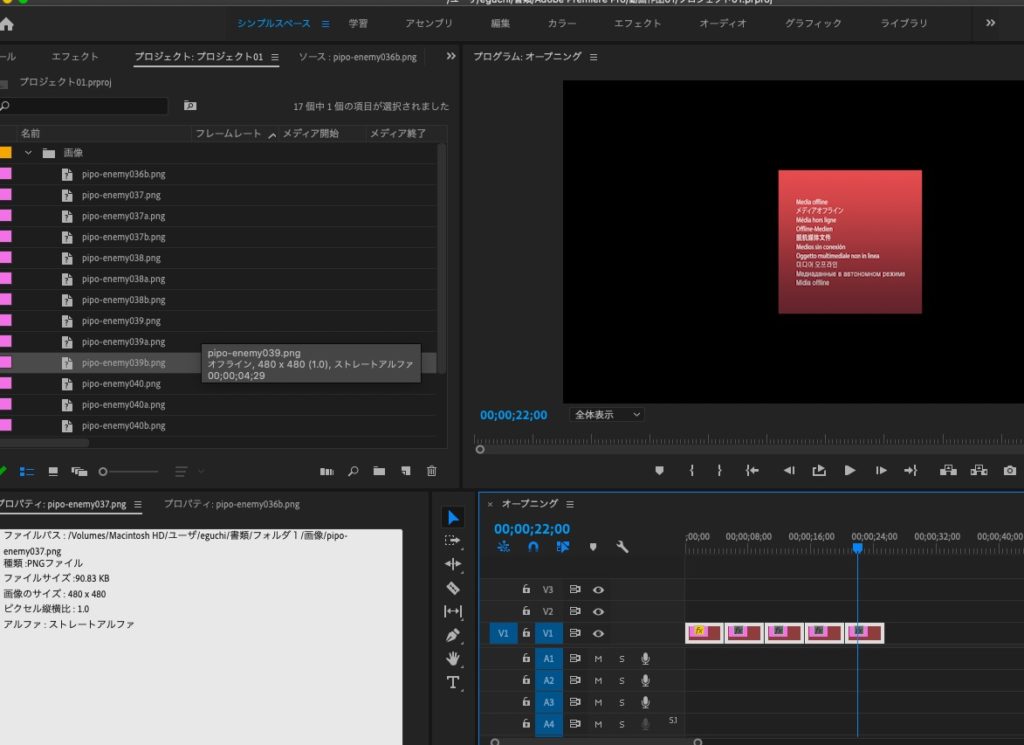The image size is (1024, 745).
Task: Click the export frame camera icon
Action: [x=1010, y=470]
